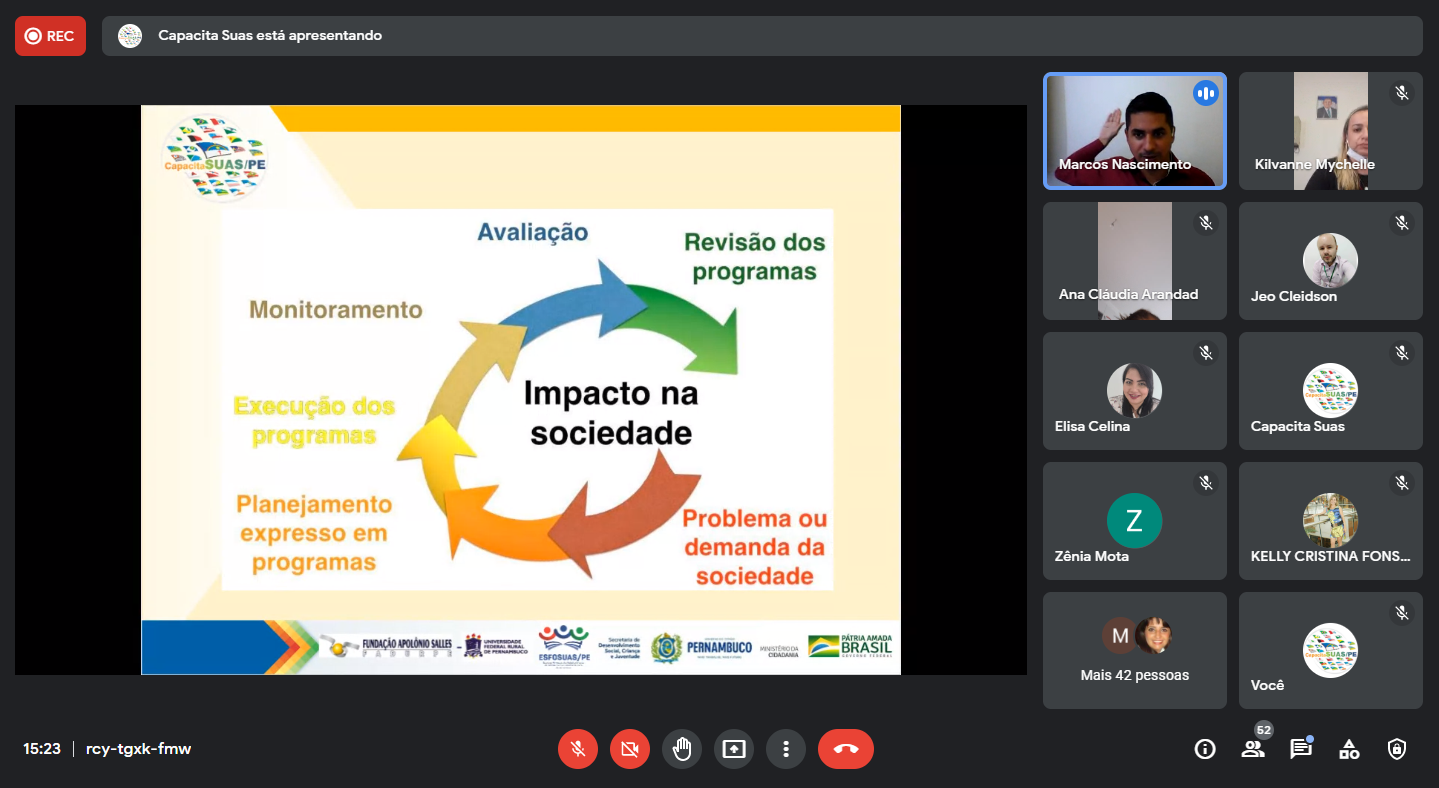Open the meeting details info icon
Screen dimensions: 1439x788
click(1205, 749)
